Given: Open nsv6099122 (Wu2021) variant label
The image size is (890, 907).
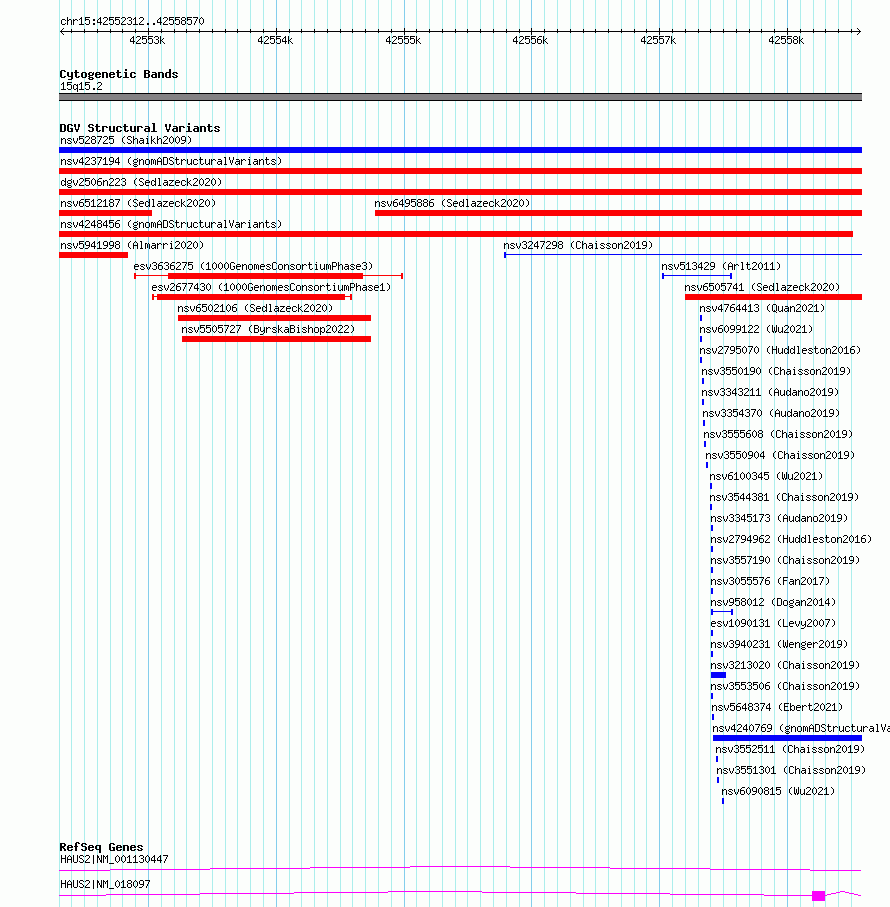Looking at the screenshot, I should click(x=756, y=329).
